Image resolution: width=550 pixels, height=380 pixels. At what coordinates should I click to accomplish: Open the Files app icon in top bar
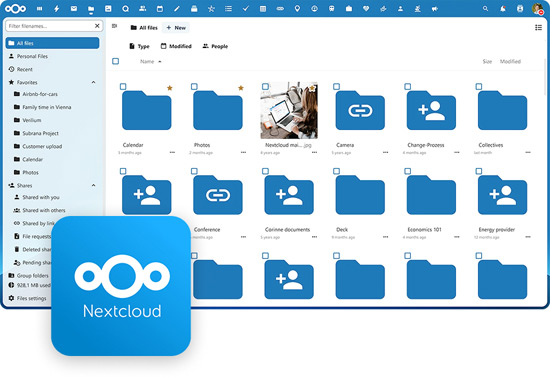pyautogui.click(x=91, y=9)
